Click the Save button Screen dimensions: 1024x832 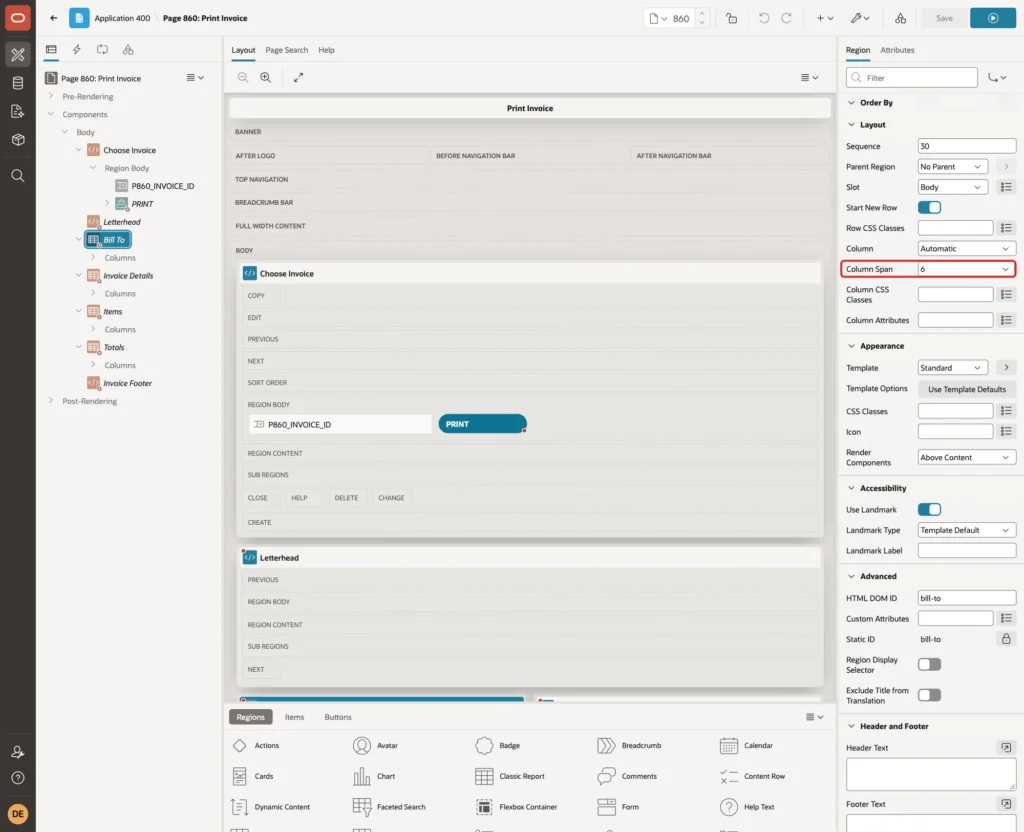tap(944, 18)
